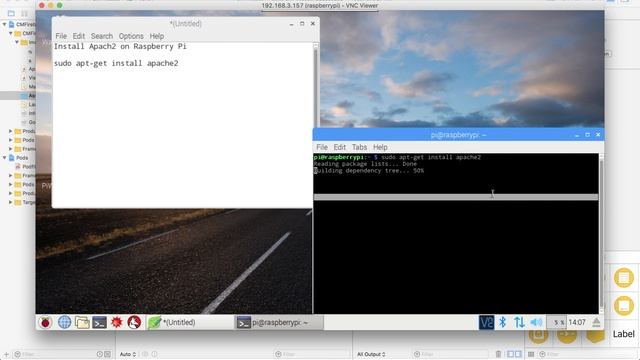Select the Label object in library
The image size is (640, 360).
(x=623, y=334)
